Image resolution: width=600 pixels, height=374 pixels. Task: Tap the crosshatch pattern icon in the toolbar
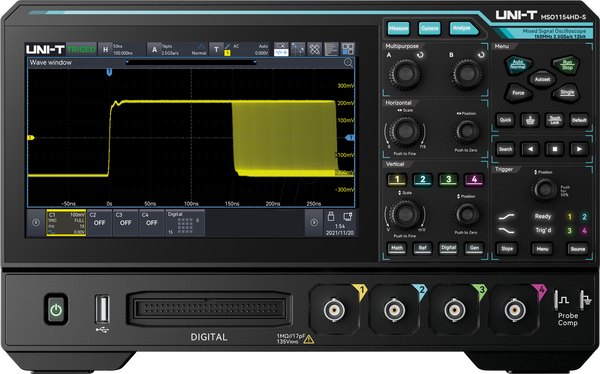click(x=315, y=49)
